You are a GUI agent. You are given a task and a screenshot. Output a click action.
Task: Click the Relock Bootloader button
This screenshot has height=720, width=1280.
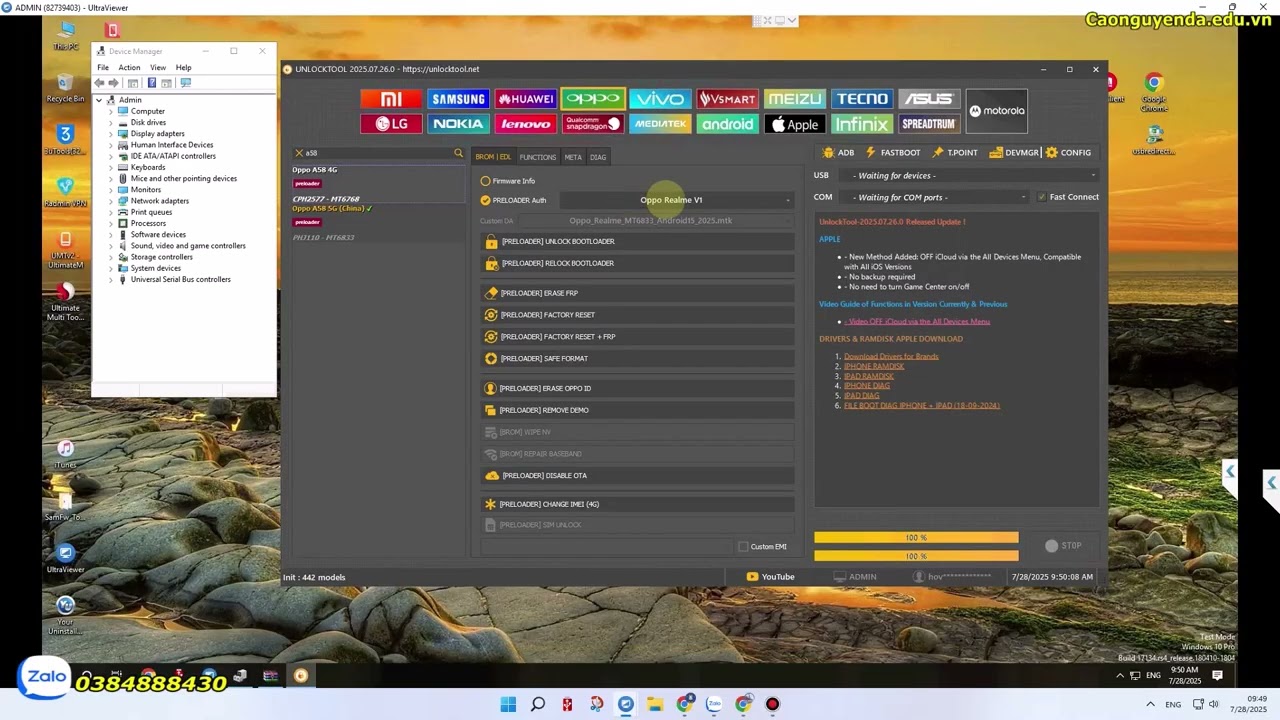[x=637, y=264]
